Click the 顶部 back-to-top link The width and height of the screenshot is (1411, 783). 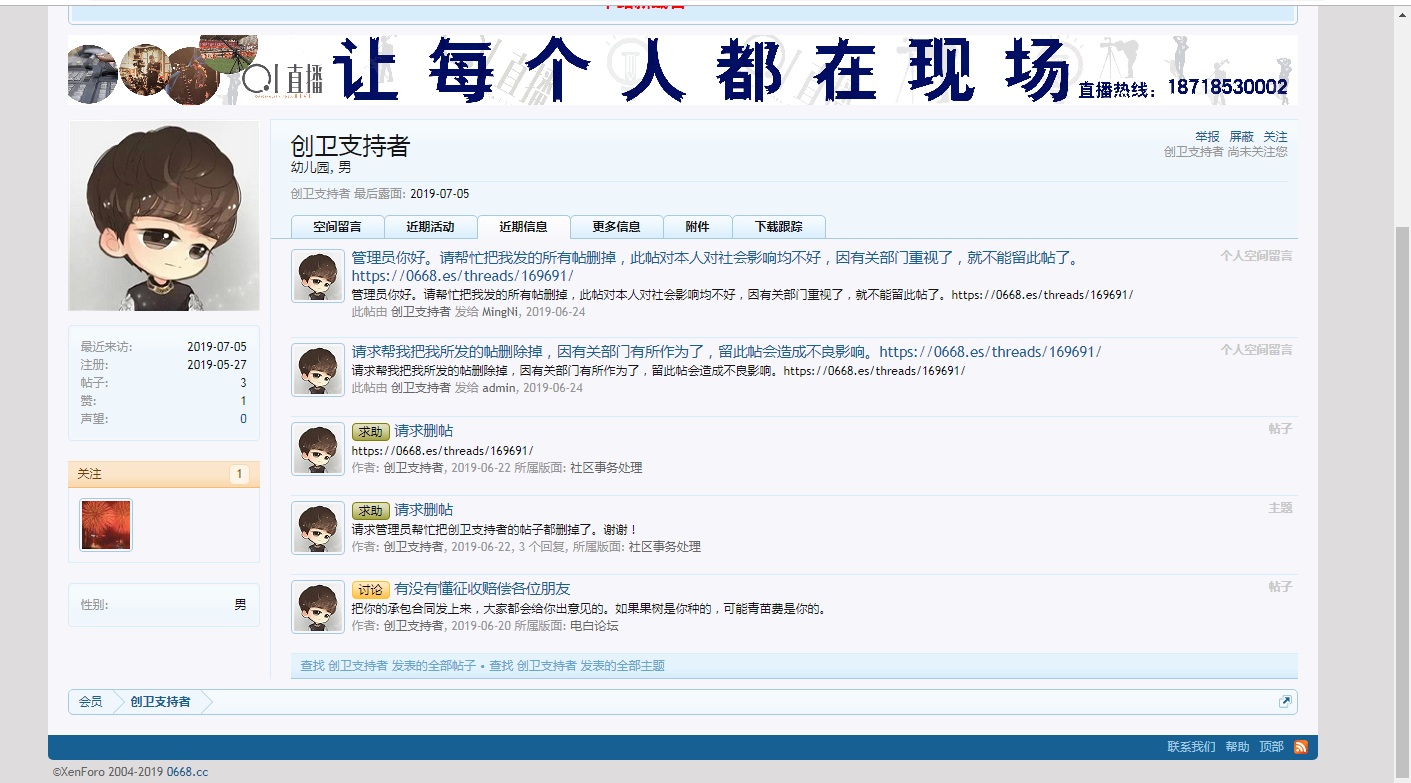pyautogui.click(x=1271, y=747)
